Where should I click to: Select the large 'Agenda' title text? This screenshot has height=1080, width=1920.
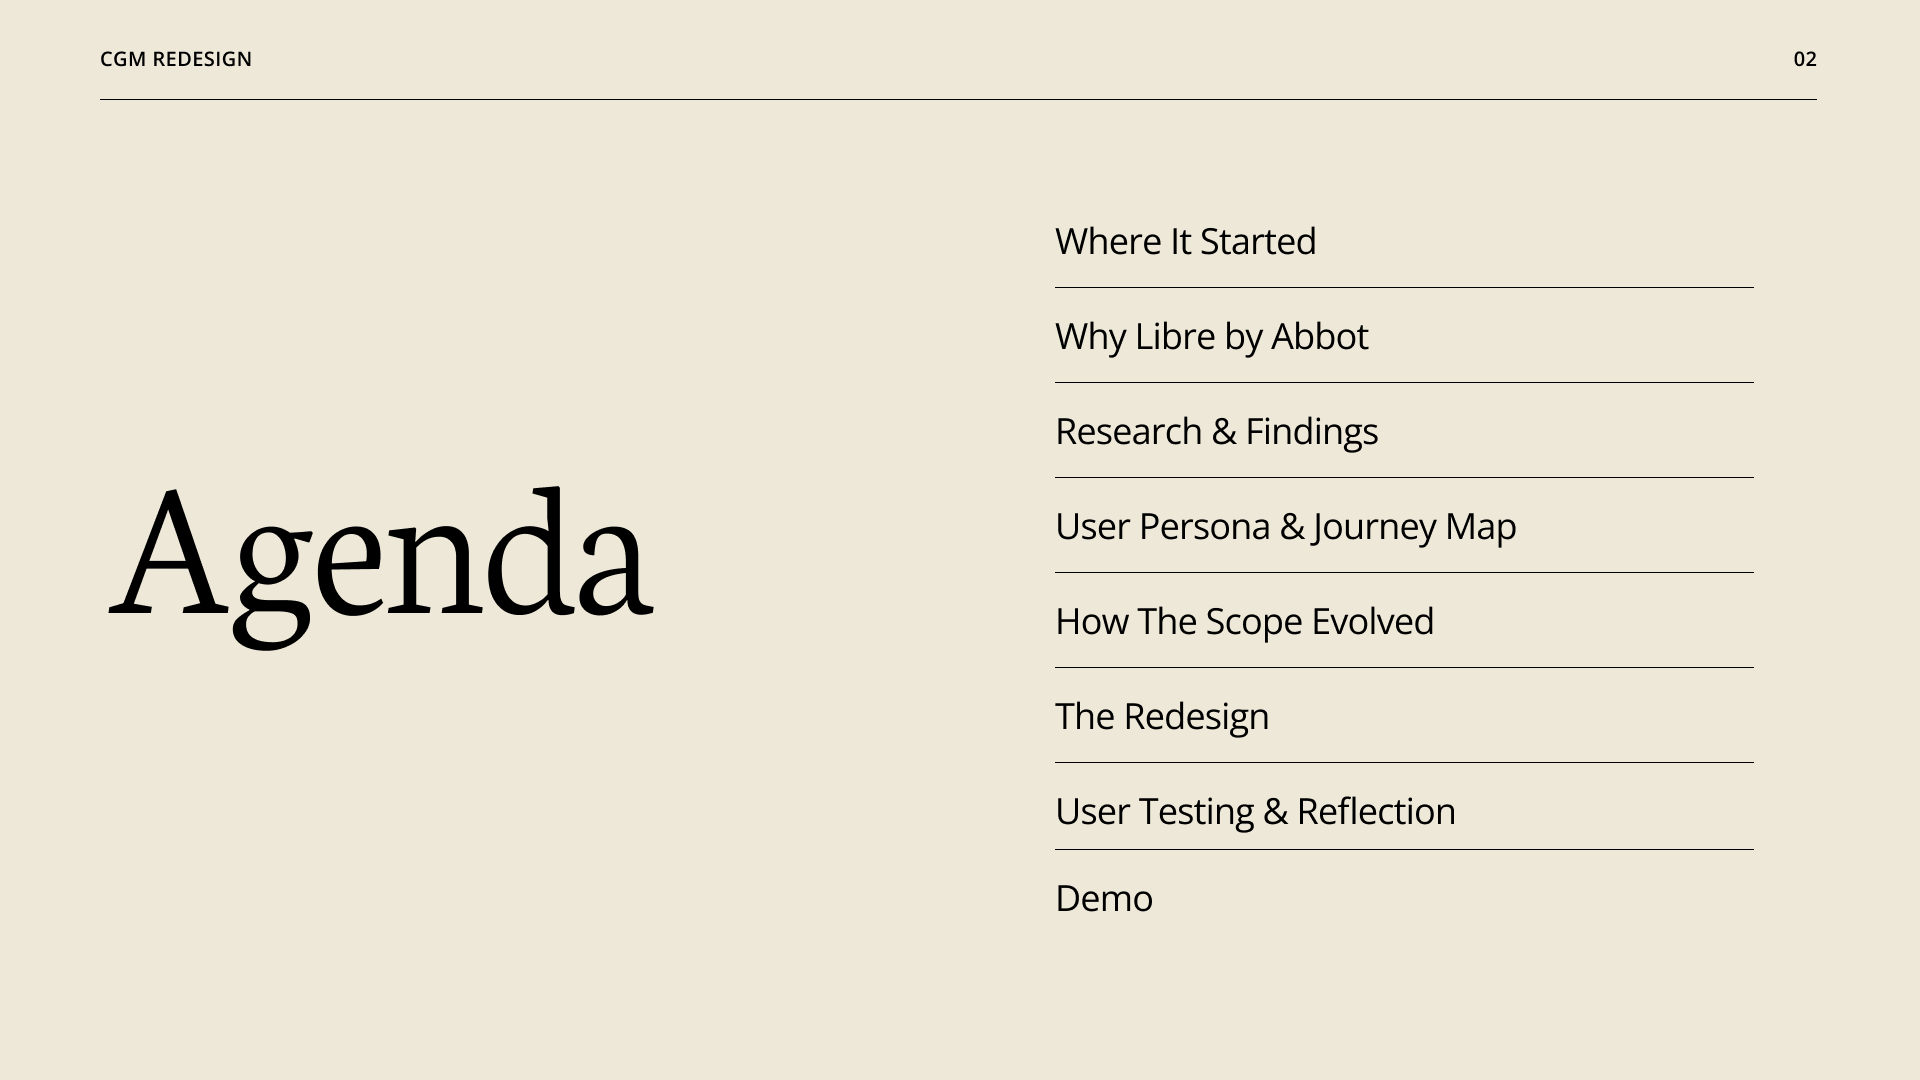[x=380, y=563]
